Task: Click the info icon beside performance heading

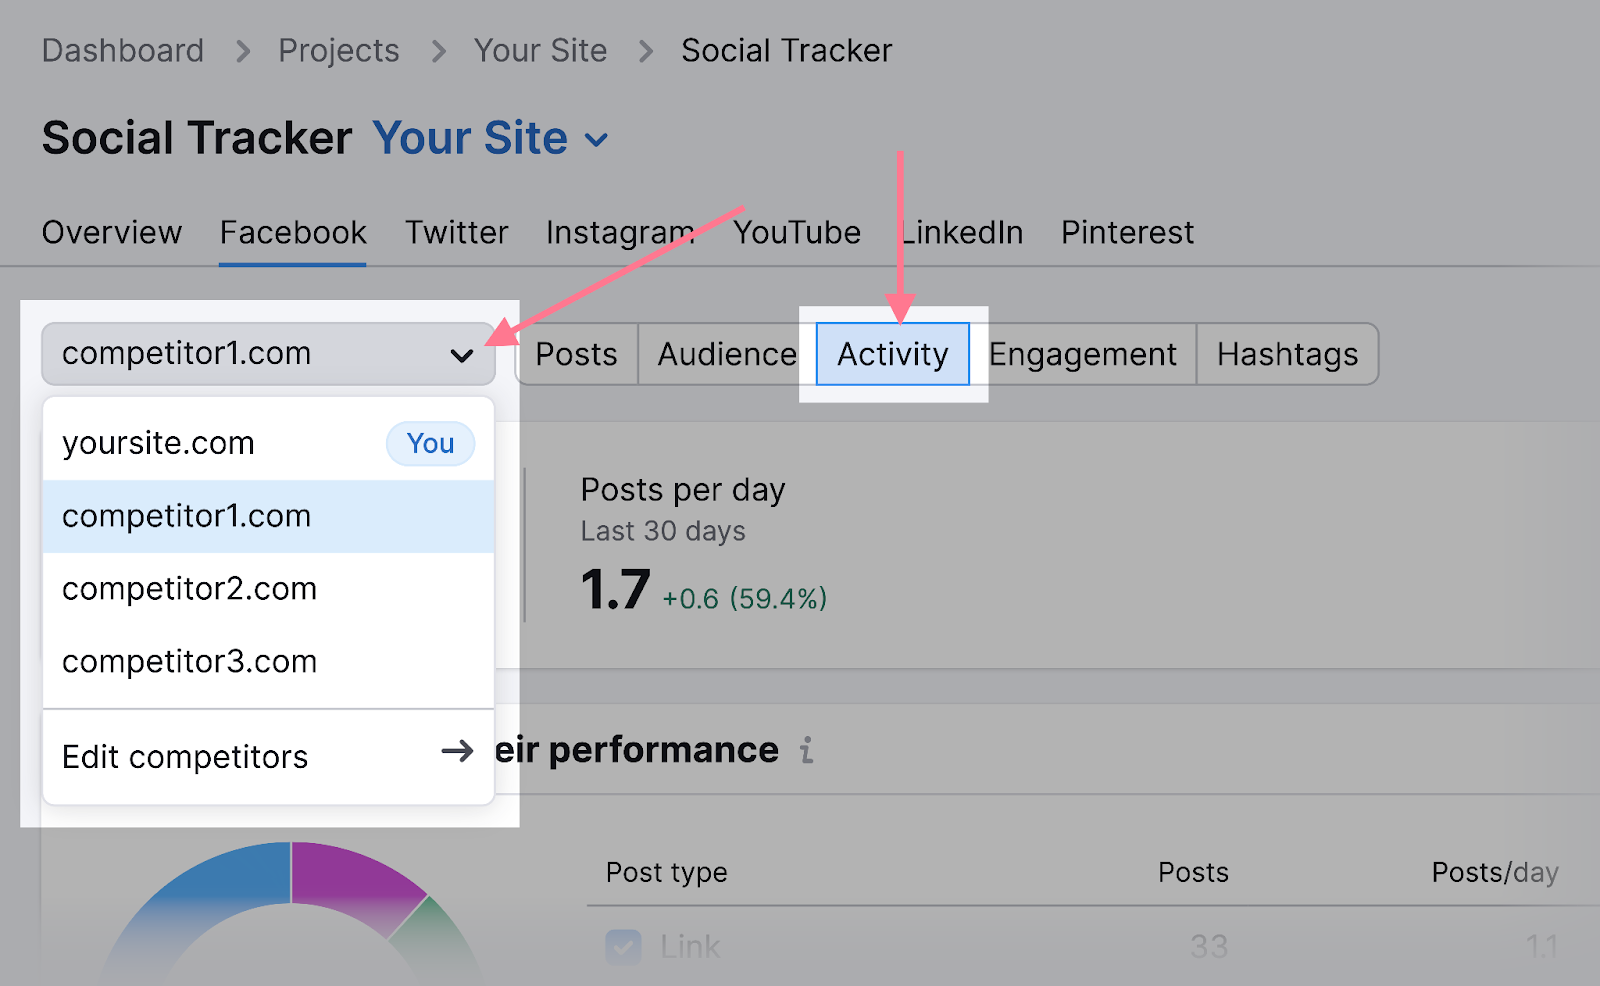Action: pos(806,750)
